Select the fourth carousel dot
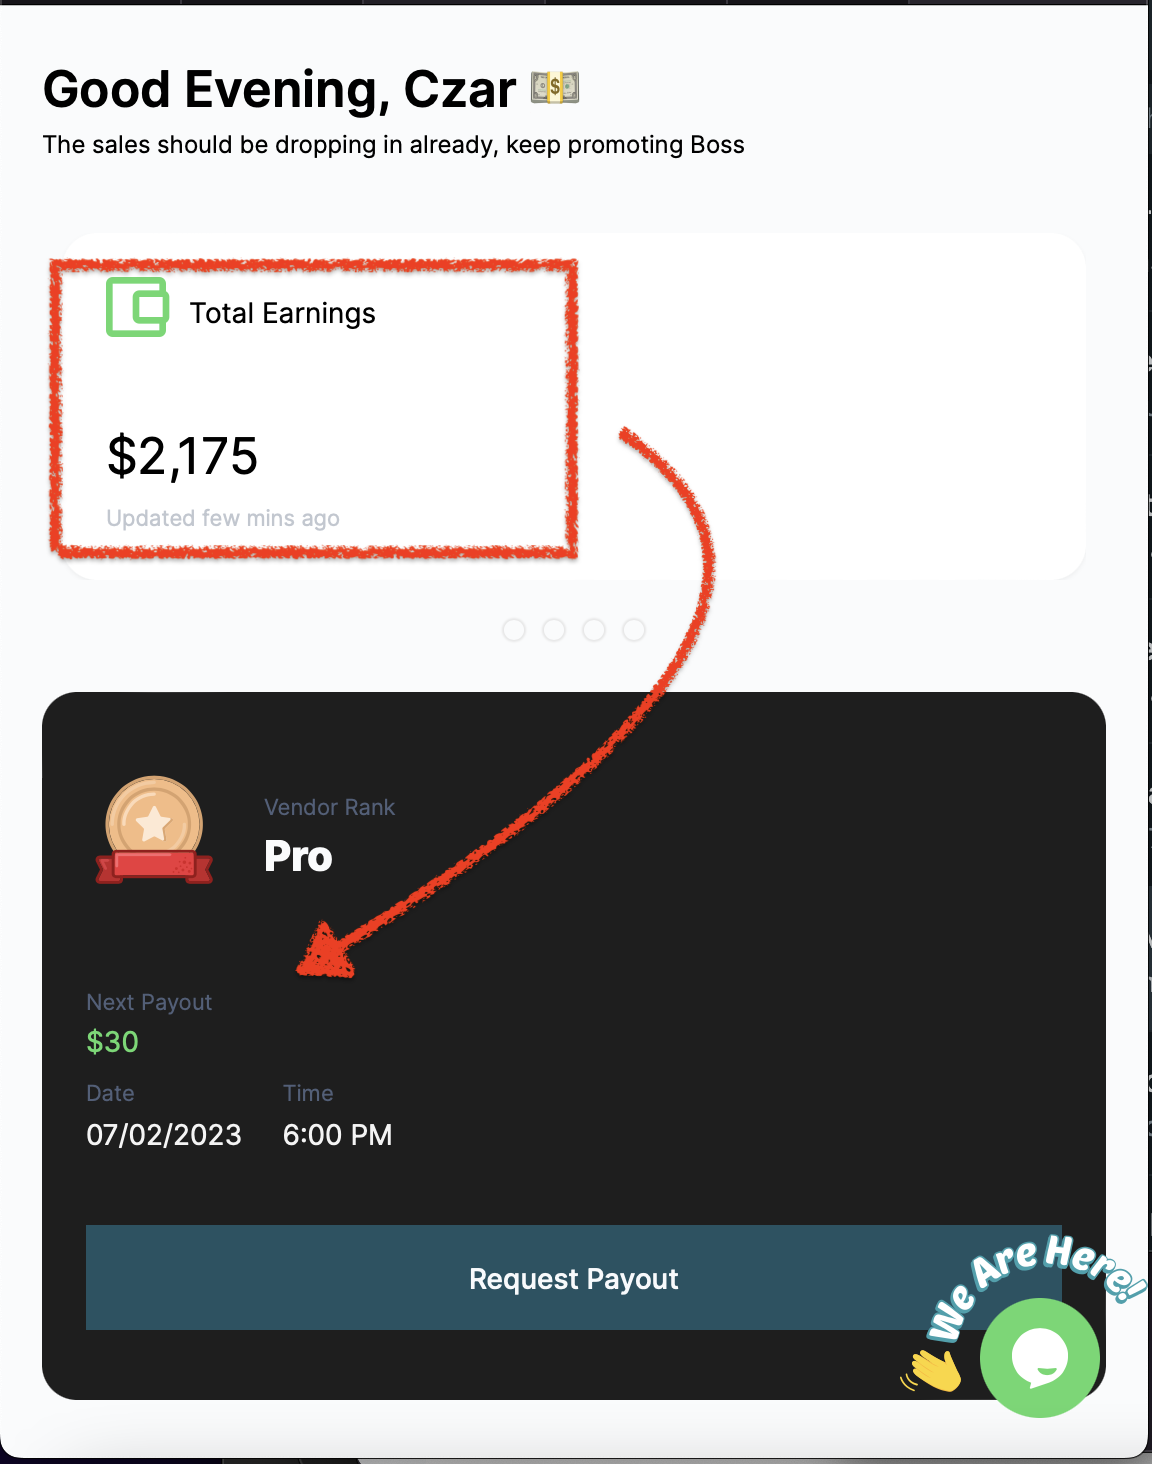 point(634,630)
